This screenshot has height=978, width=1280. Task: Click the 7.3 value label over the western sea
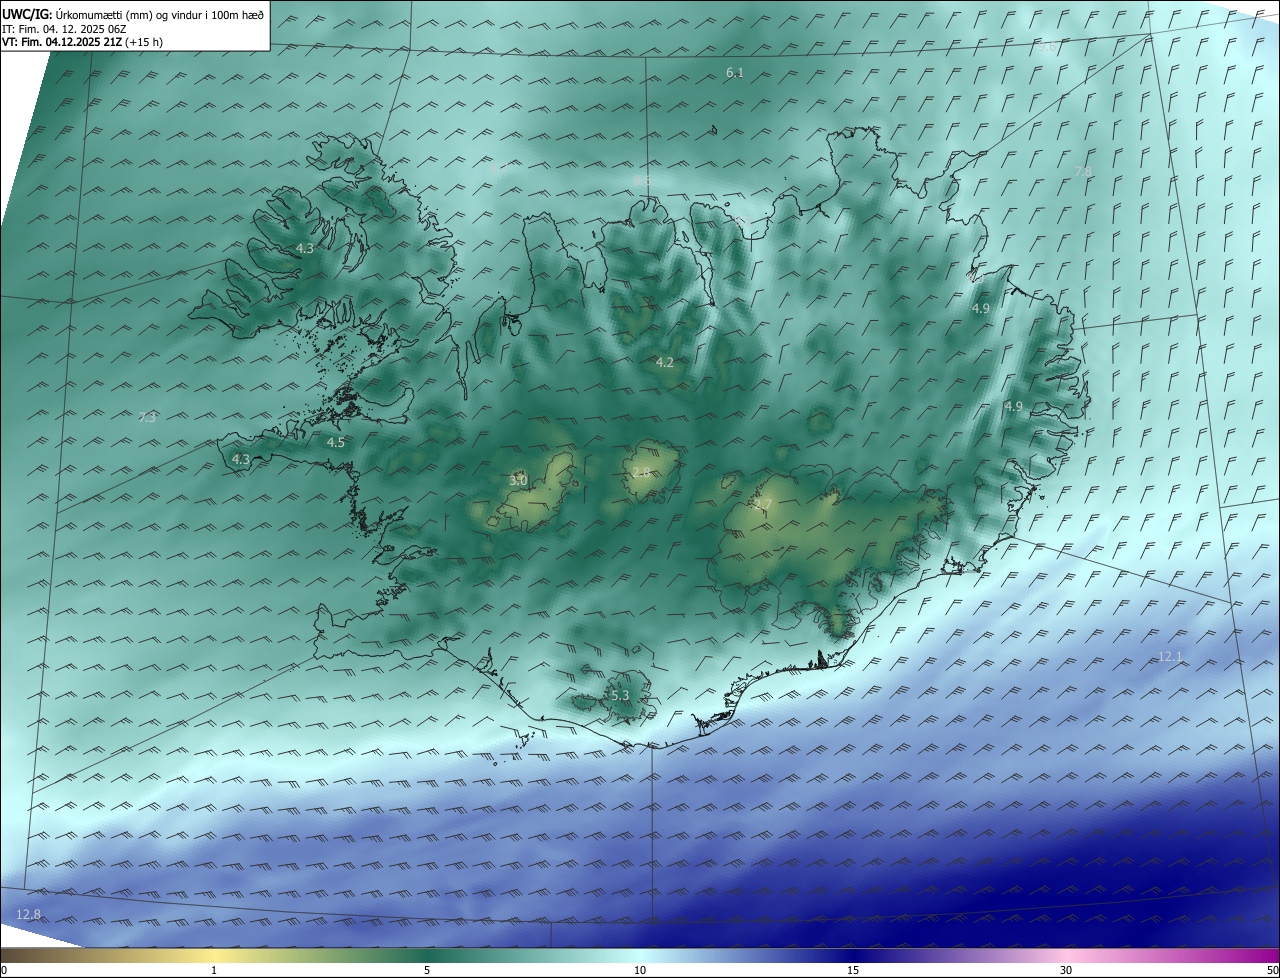click(147, 417)
